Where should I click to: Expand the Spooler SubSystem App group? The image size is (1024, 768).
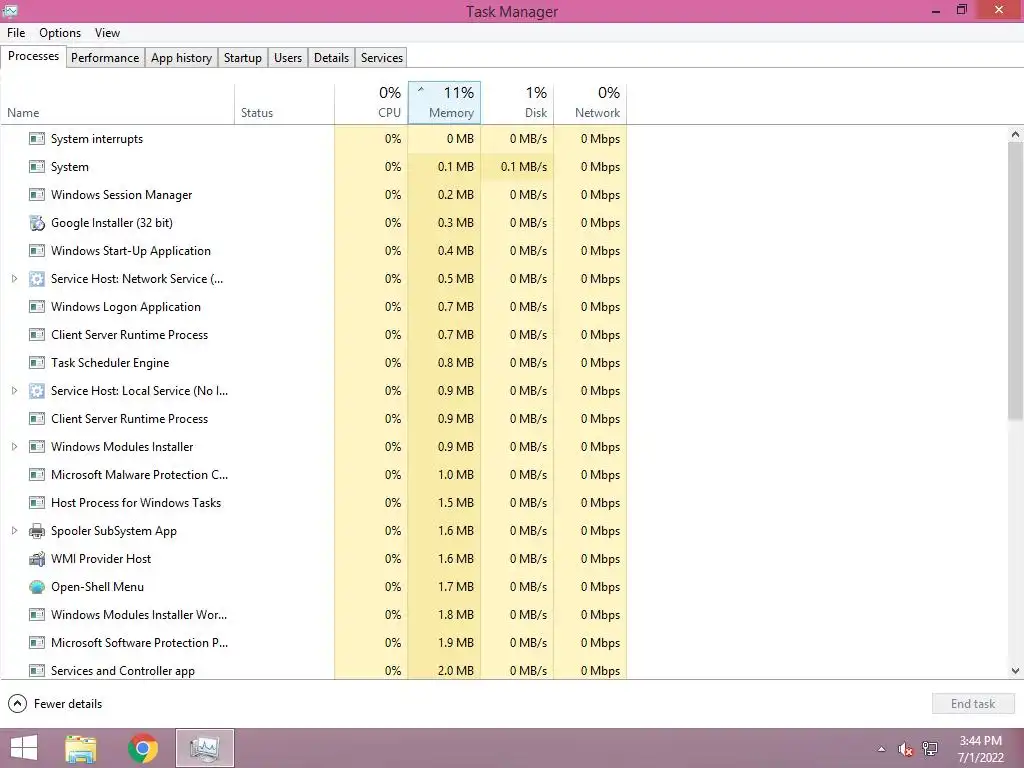(x=14, y=530)
